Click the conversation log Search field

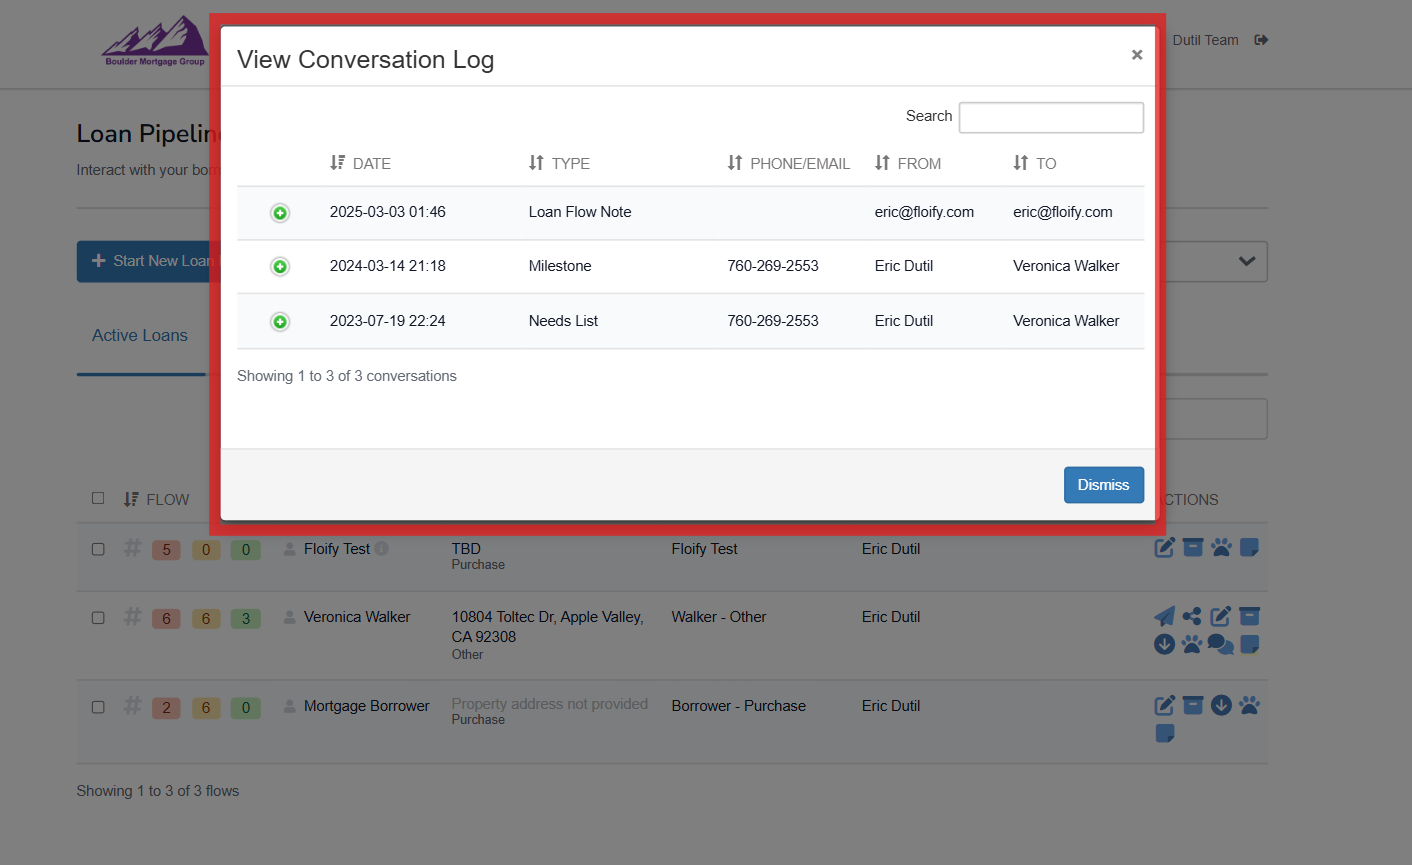pos(1051,118)
